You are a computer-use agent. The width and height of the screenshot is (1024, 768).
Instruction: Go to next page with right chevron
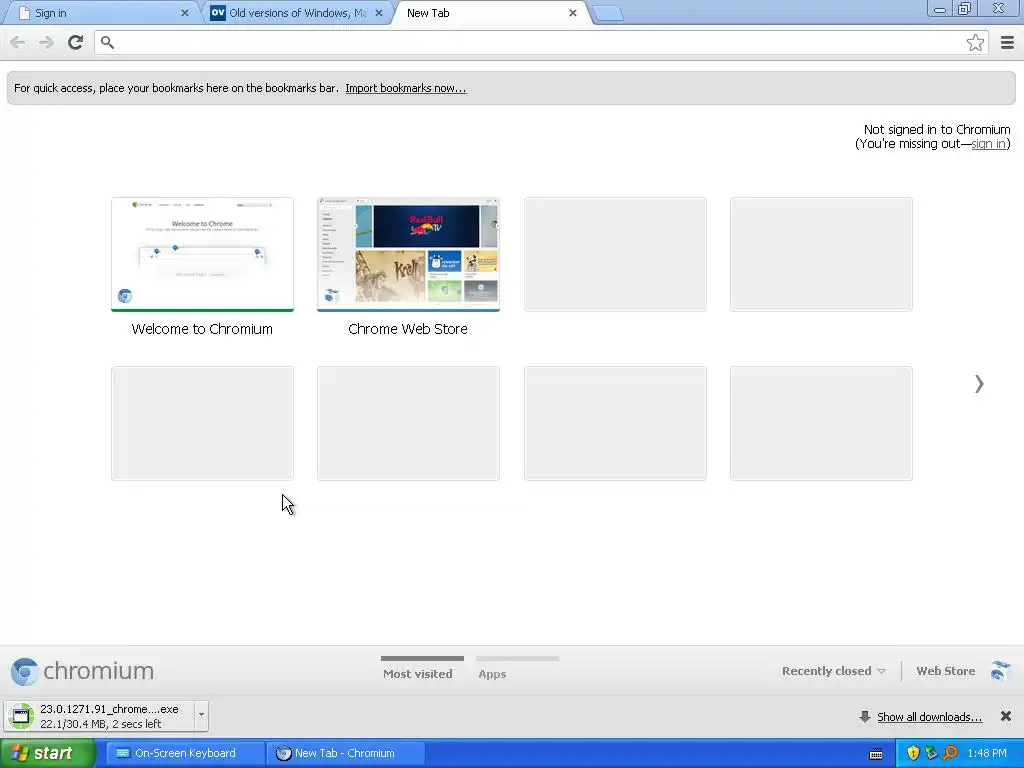point(978,384)
